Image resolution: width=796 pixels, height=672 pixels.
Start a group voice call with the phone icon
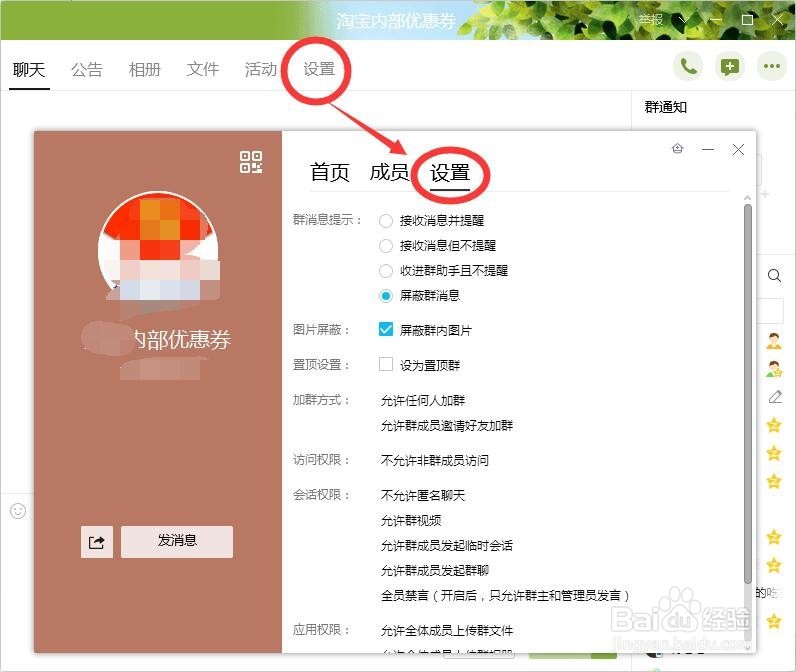tap(688, 66)
